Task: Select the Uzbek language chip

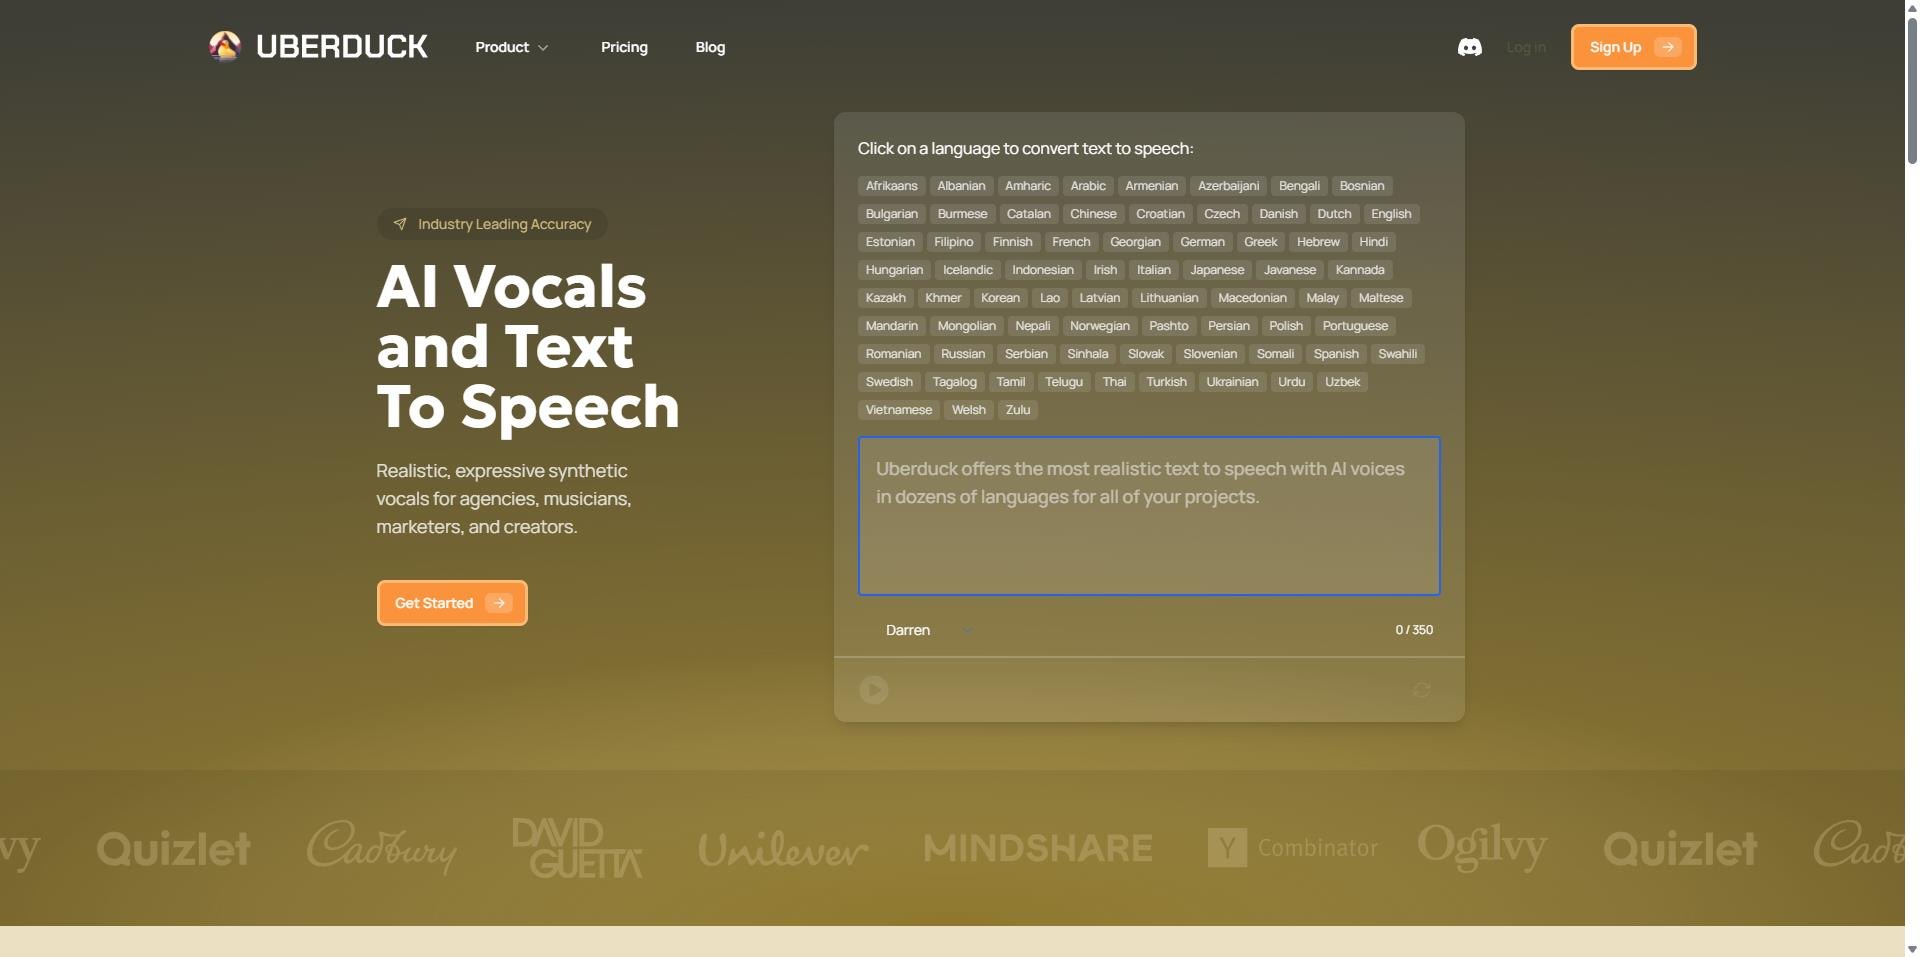Action: coord(1342,382)
